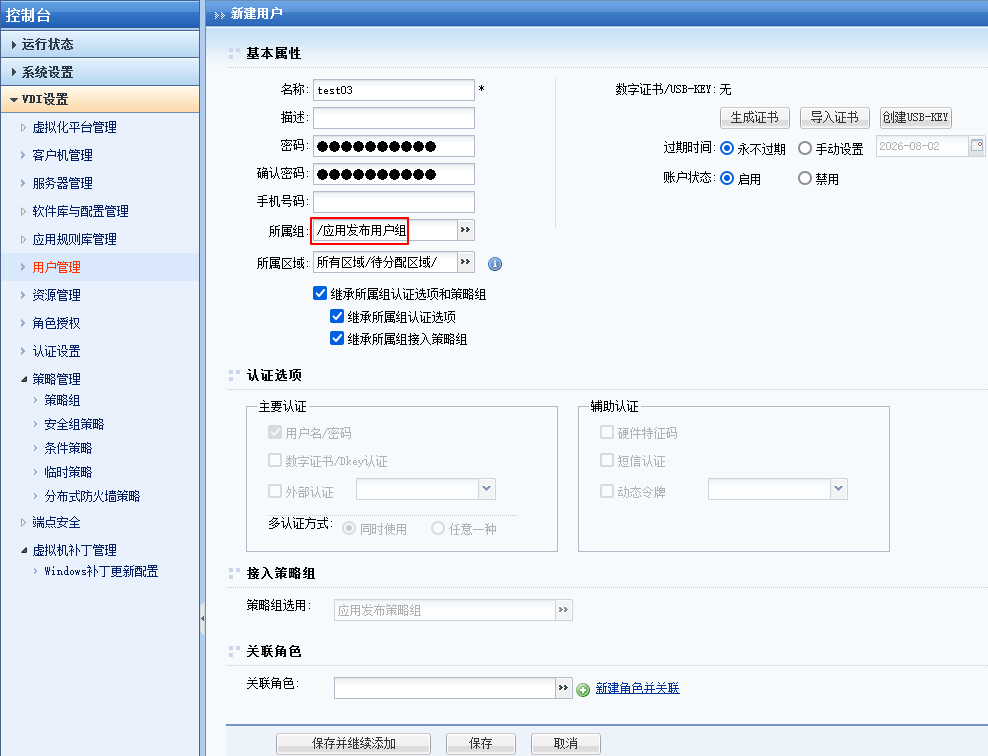Open the calendar picker for 过期时间
The width and height of the screenshot is (988, 756).
pyautogui.click(x=978, y=147)
